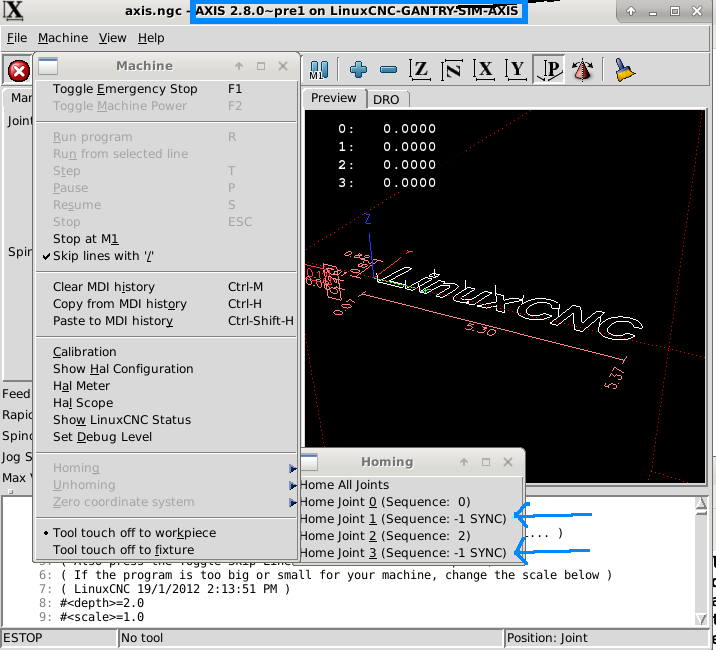This screenshot has height=650, width=716.
Task: Choose Home Joint 3 (Sequence: -1 SYNC)
Action: click(x=411, y=553)
